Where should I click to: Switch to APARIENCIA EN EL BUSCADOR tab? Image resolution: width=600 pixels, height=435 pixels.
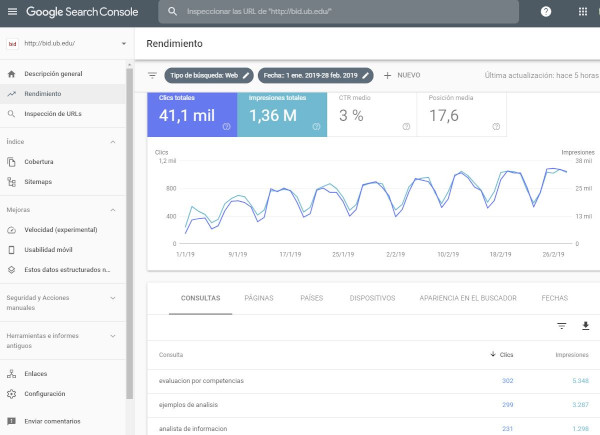tap(468, 298)
